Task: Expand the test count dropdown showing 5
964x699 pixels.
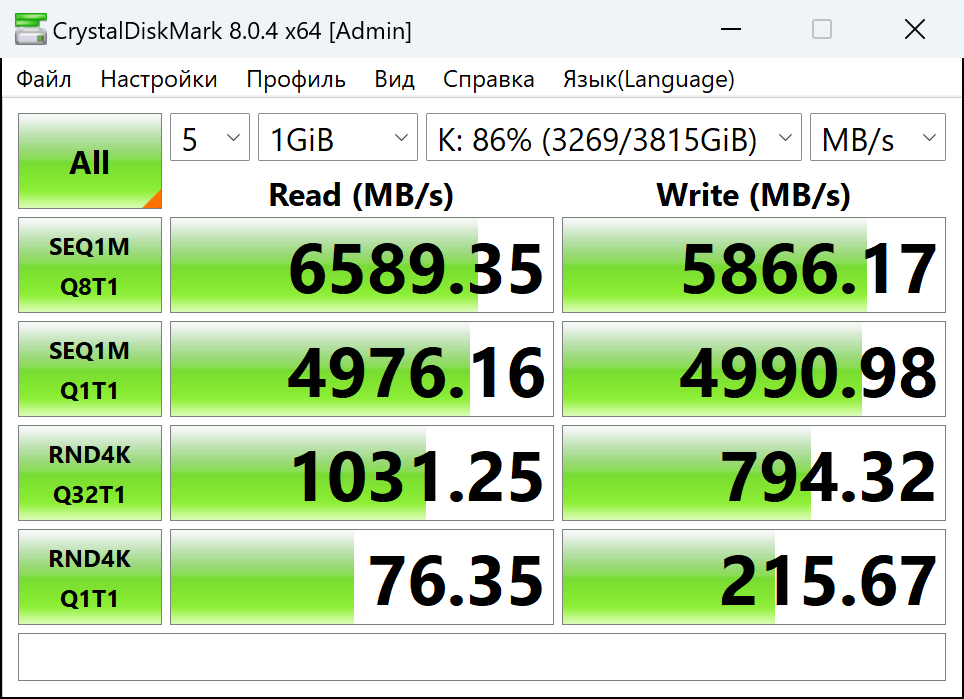Action: (210, 137)
